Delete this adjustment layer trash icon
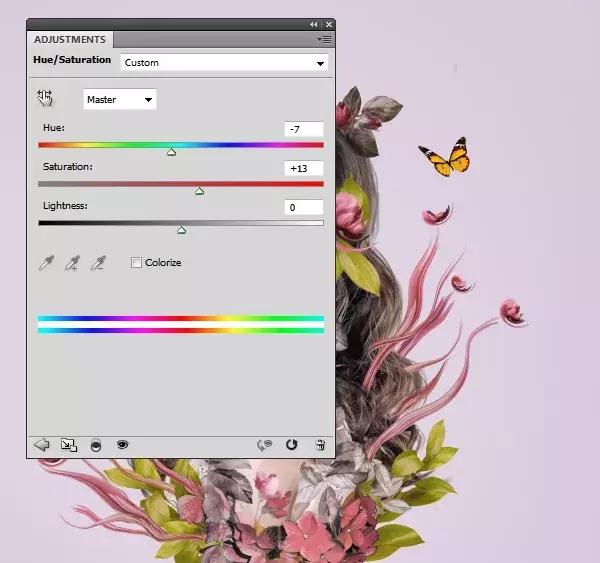600x563 pixels. coord(320,445)
